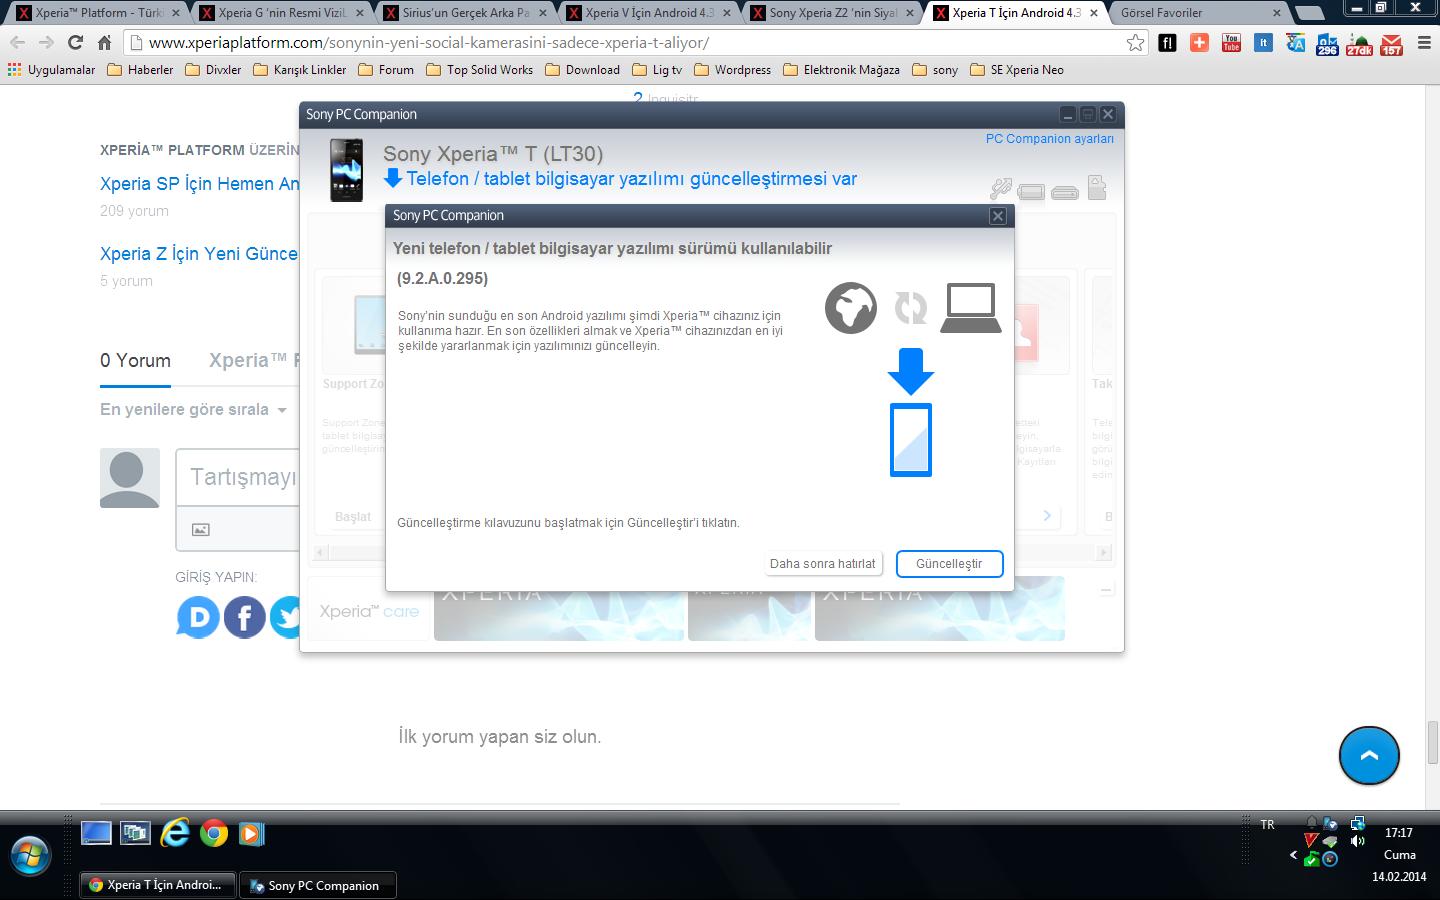
Task: Click the volume speaker tray icon
Action: [1357, 841]
